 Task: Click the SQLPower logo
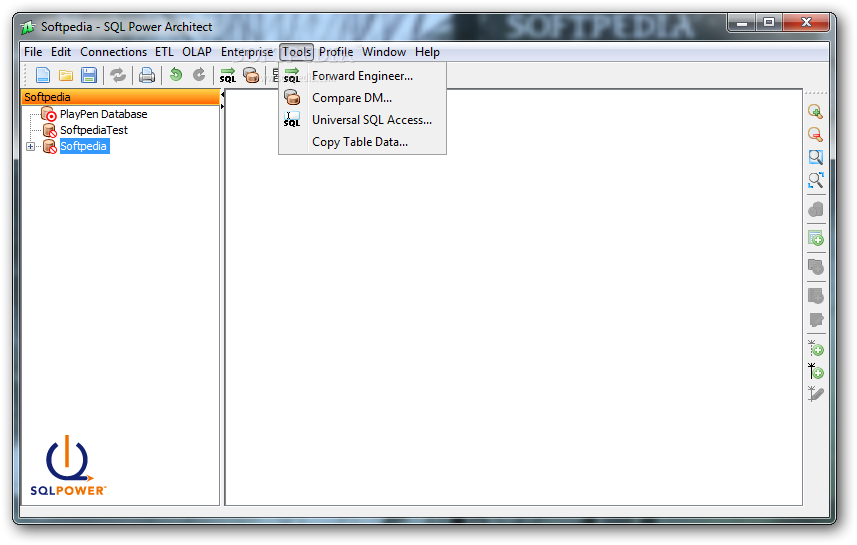68,465
